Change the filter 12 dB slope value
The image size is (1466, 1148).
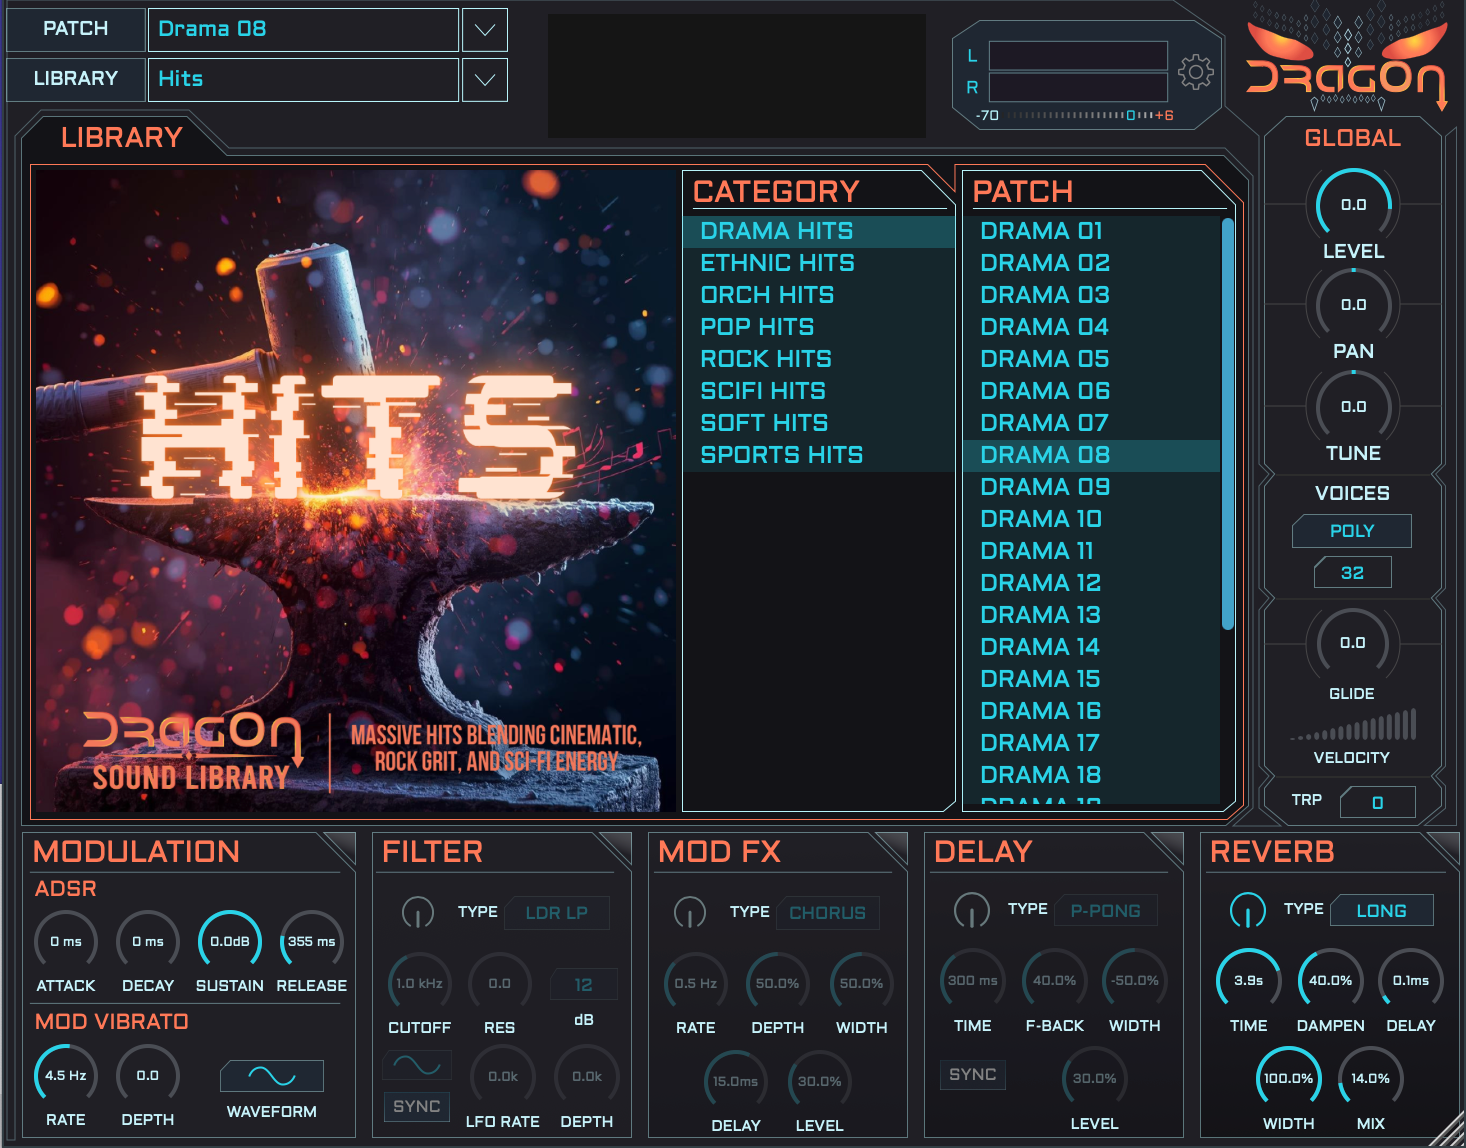coord(584,985)
